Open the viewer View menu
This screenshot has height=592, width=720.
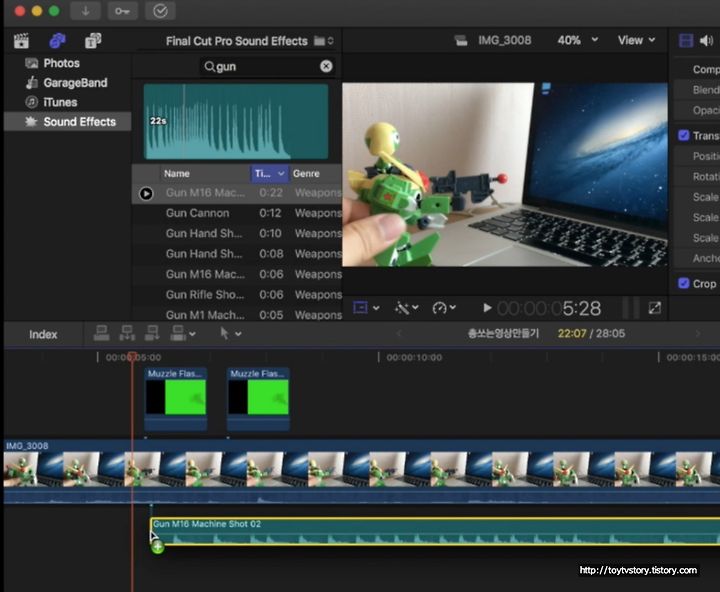[x=636, y=40]
